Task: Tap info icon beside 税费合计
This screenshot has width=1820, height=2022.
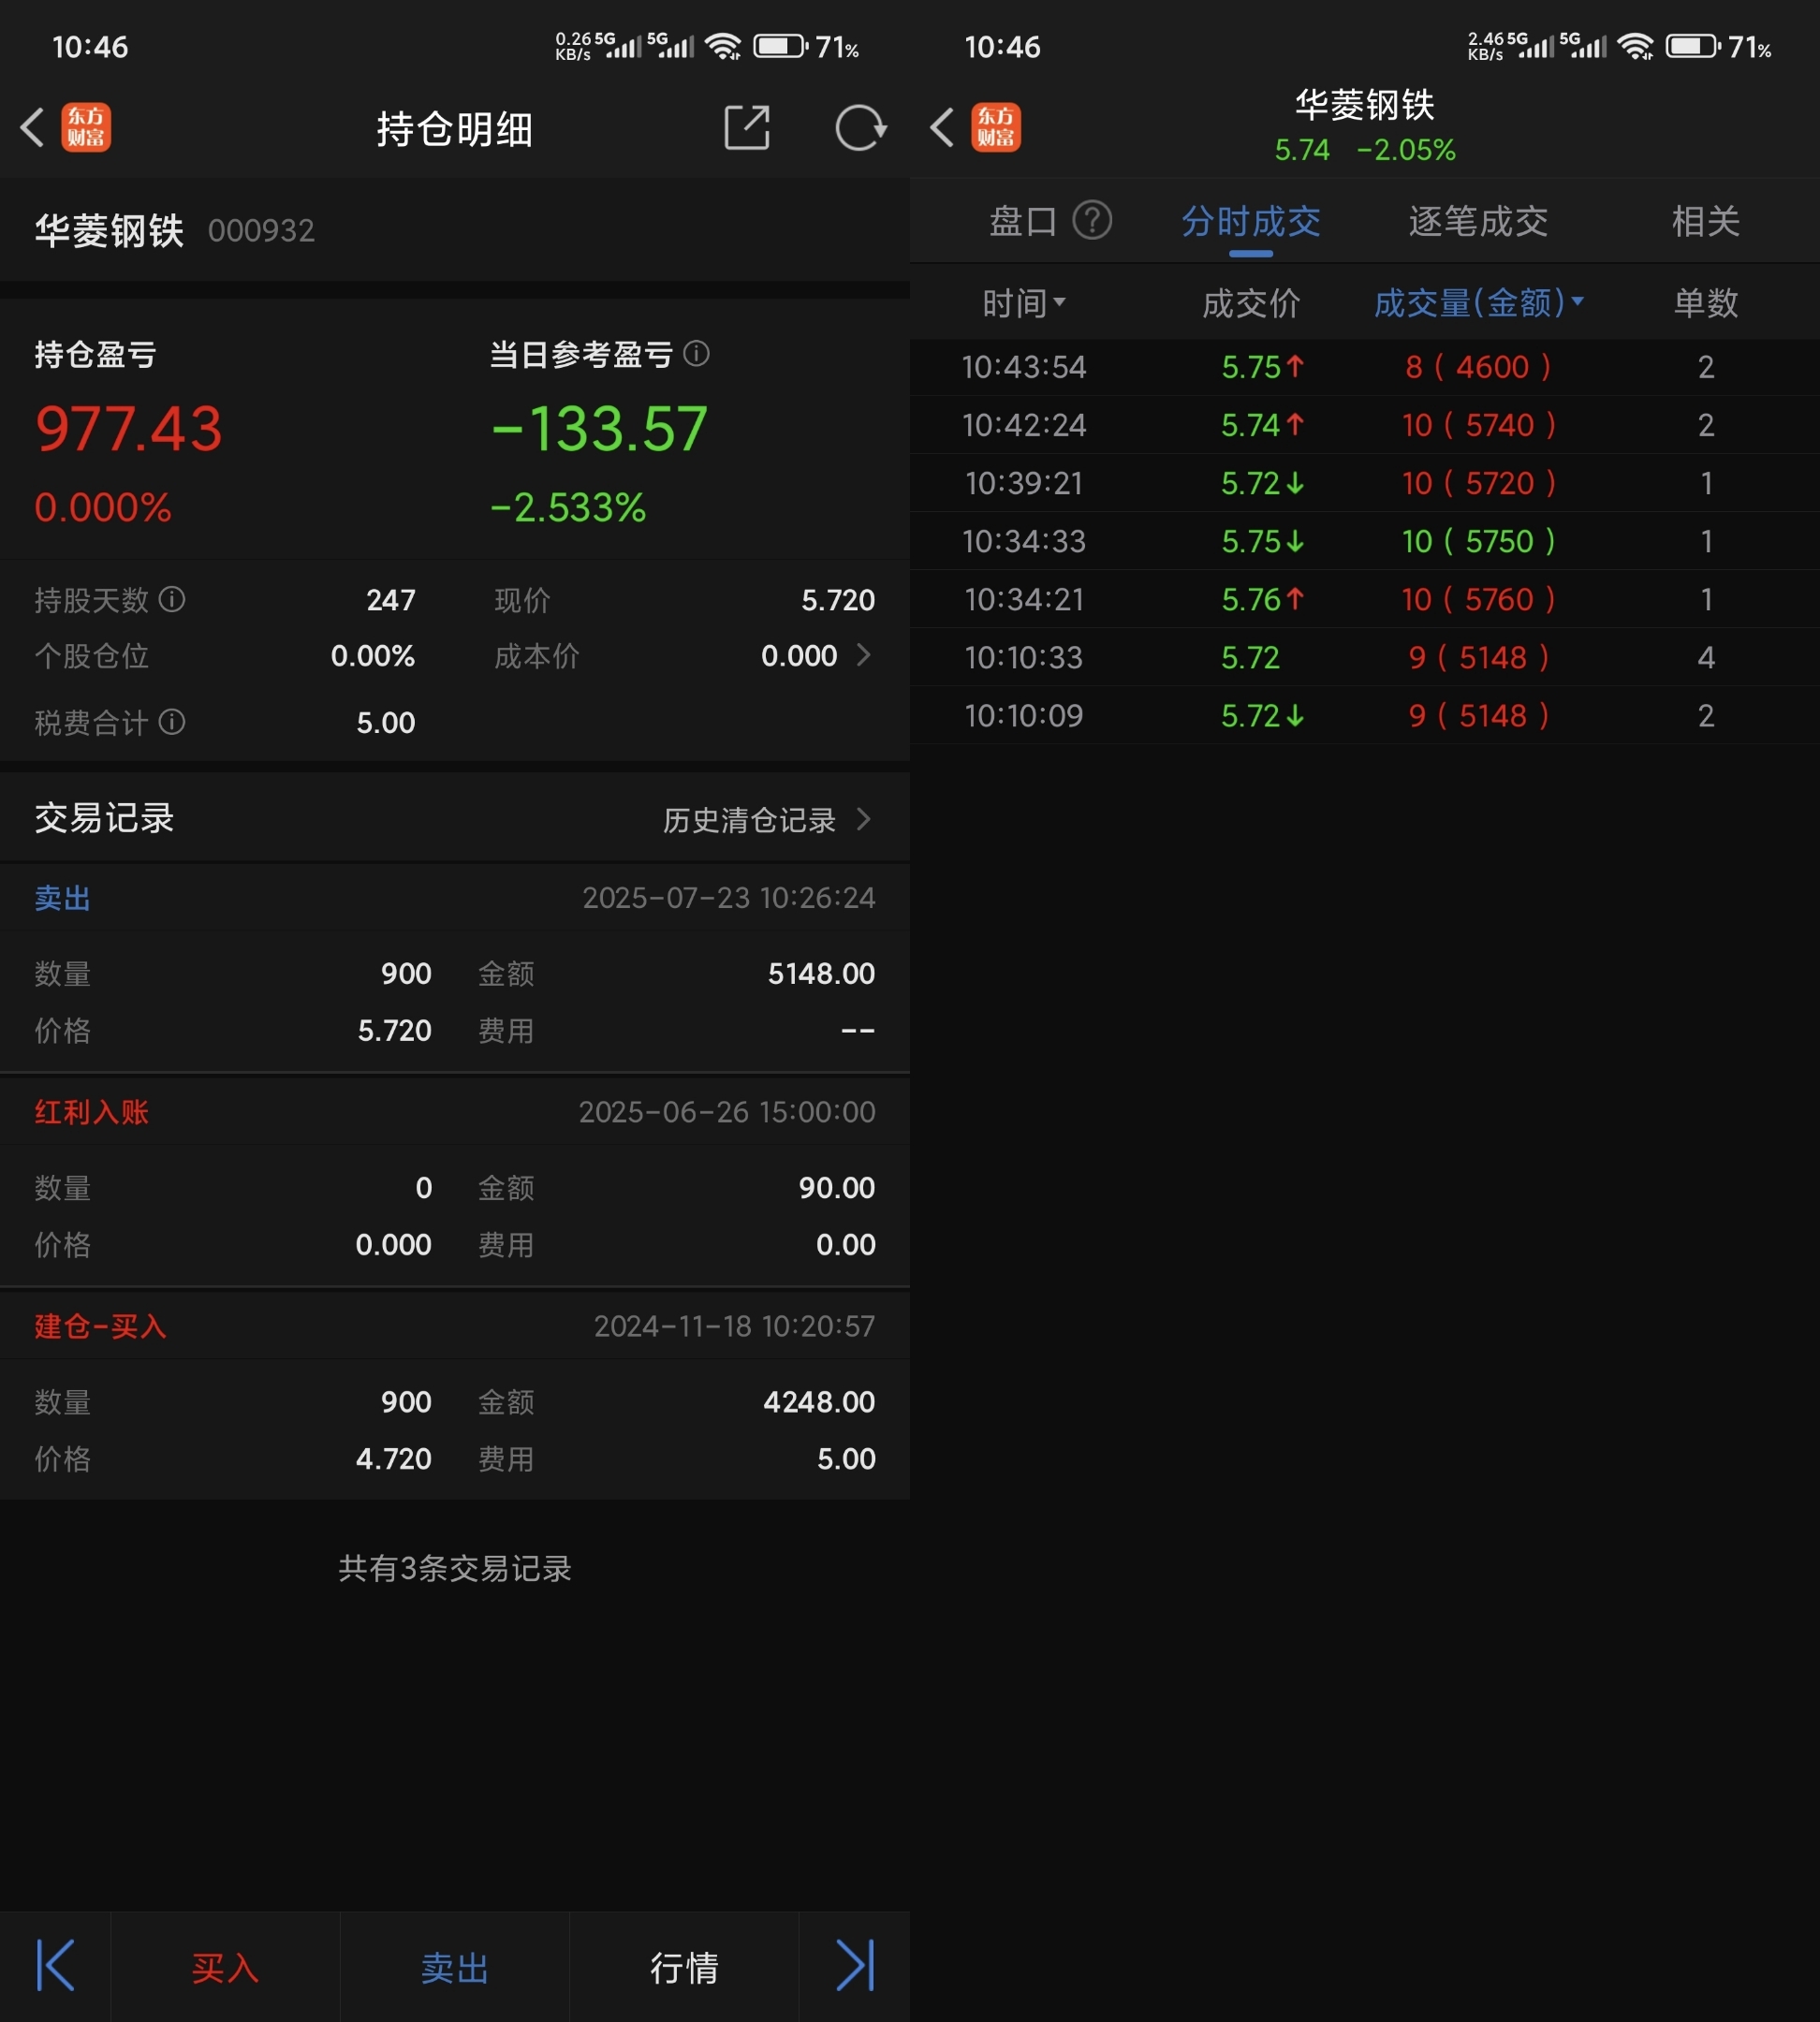Action: point(172,722)
